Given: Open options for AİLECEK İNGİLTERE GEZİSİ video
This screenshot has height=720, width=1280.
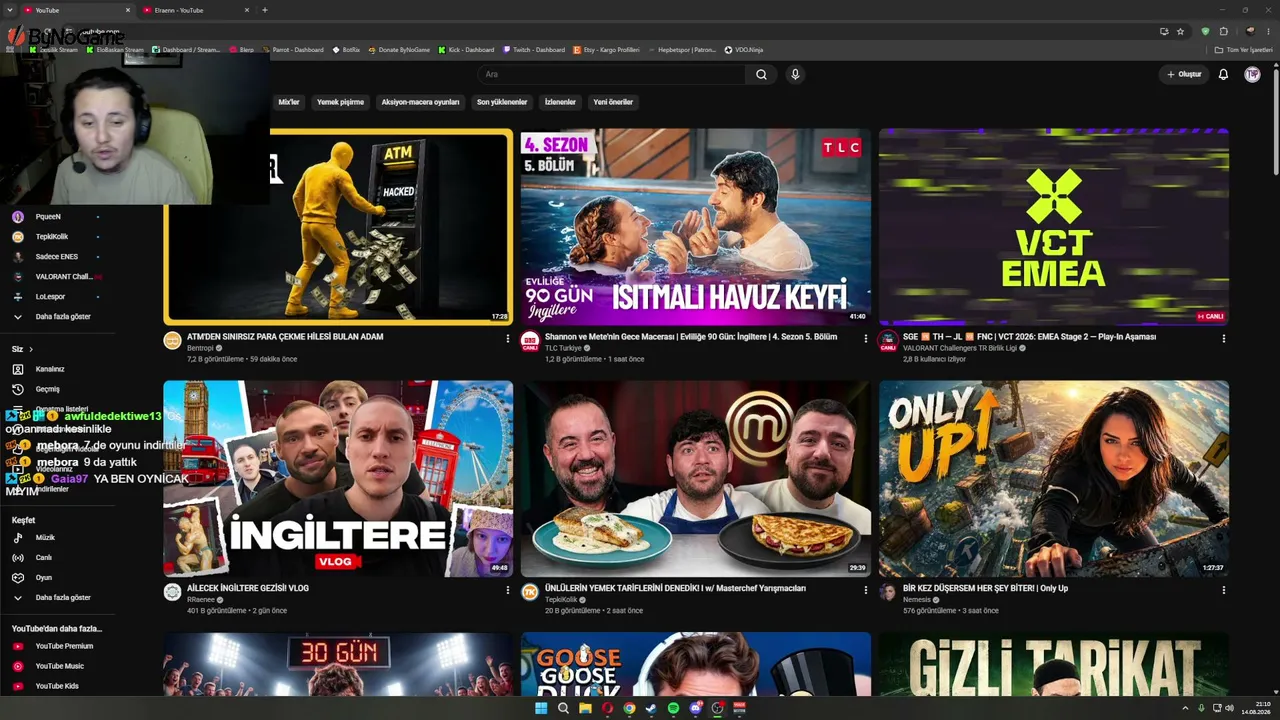Looking at the screenshot, I should click(x=507, y=590).
